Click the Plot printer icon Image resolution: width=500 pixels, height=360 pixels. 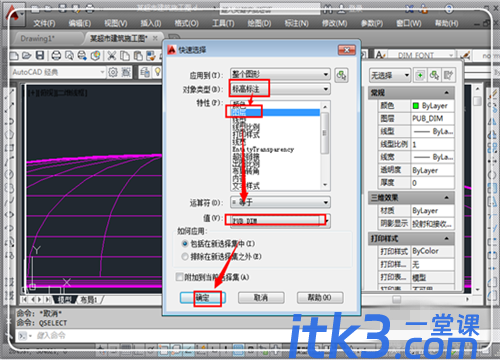56,55
